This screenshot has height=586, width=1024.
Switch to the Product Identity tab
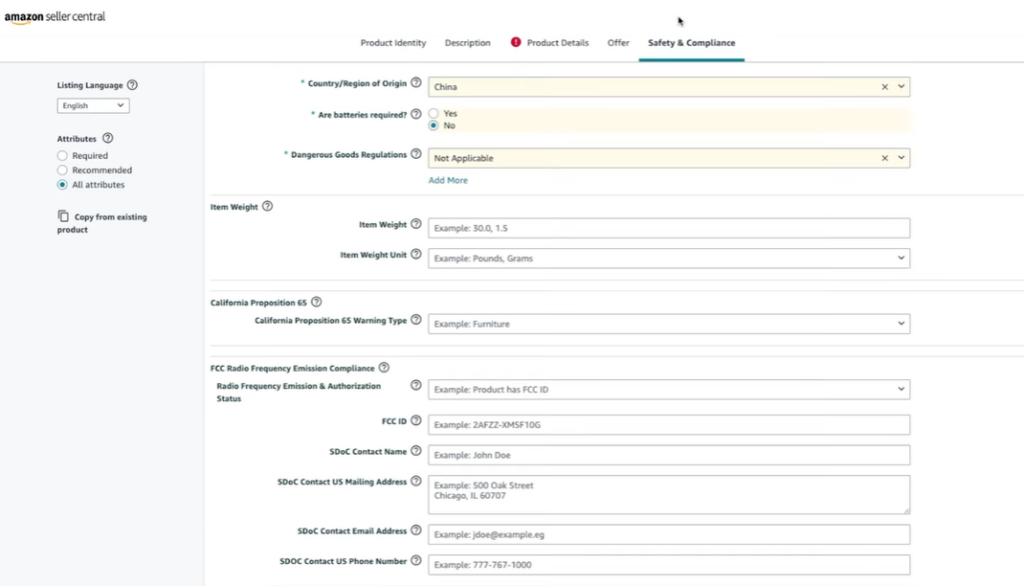coord(393,42)
